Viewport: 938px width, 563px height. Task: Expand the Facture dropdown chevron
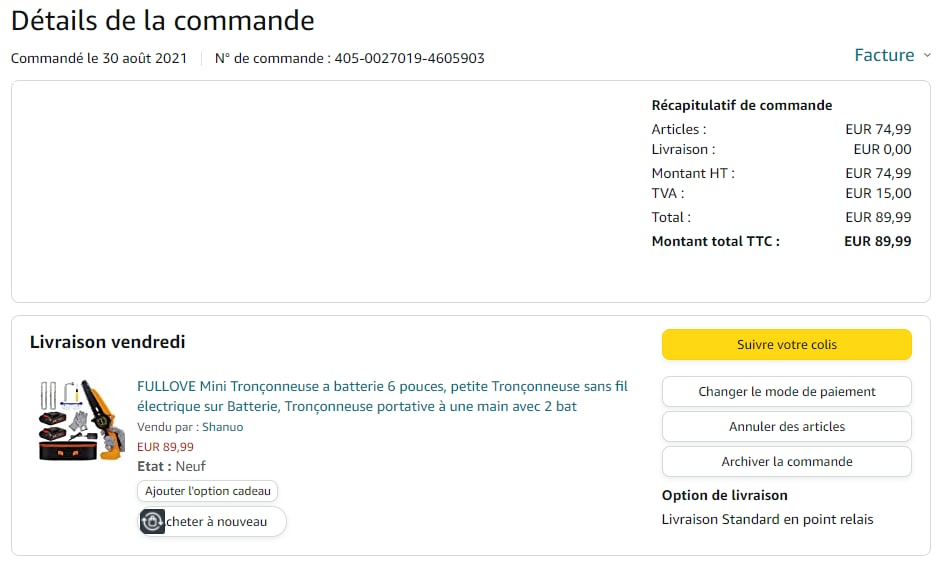[926, 56]
